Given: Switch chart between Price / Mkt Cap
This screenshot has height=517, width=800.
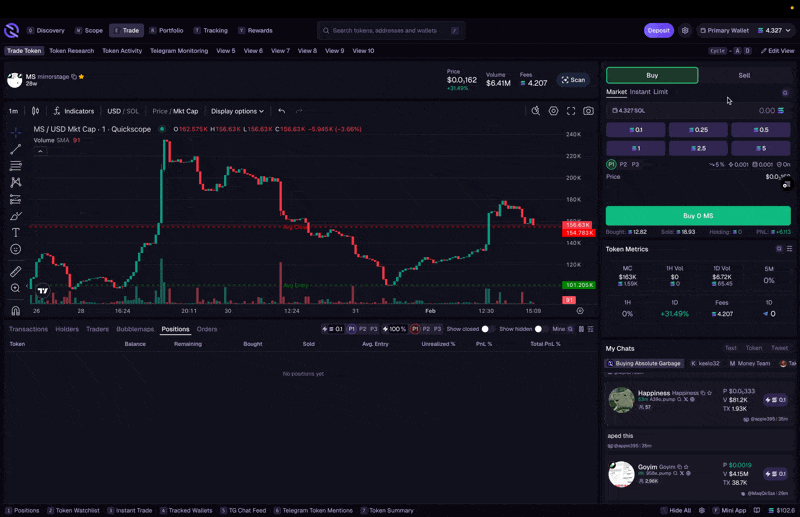Looking at the screenshot, I should (175, 111).
